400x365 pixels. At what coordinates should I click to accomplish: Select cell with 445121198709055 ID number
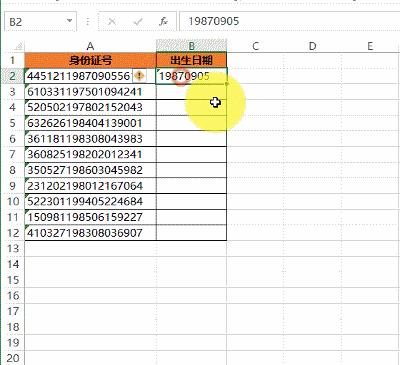(x=90, y=76)
